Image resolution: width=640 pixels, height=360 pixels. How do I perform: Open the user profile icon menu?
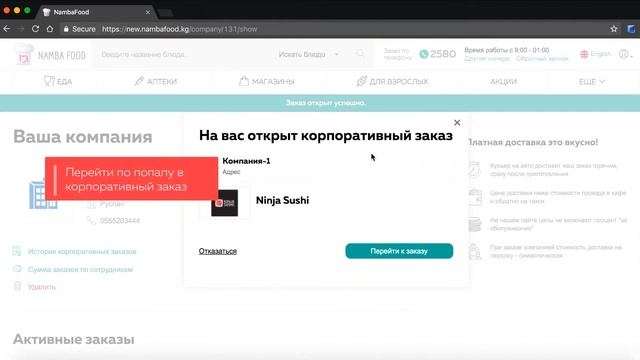pos(625,54)
